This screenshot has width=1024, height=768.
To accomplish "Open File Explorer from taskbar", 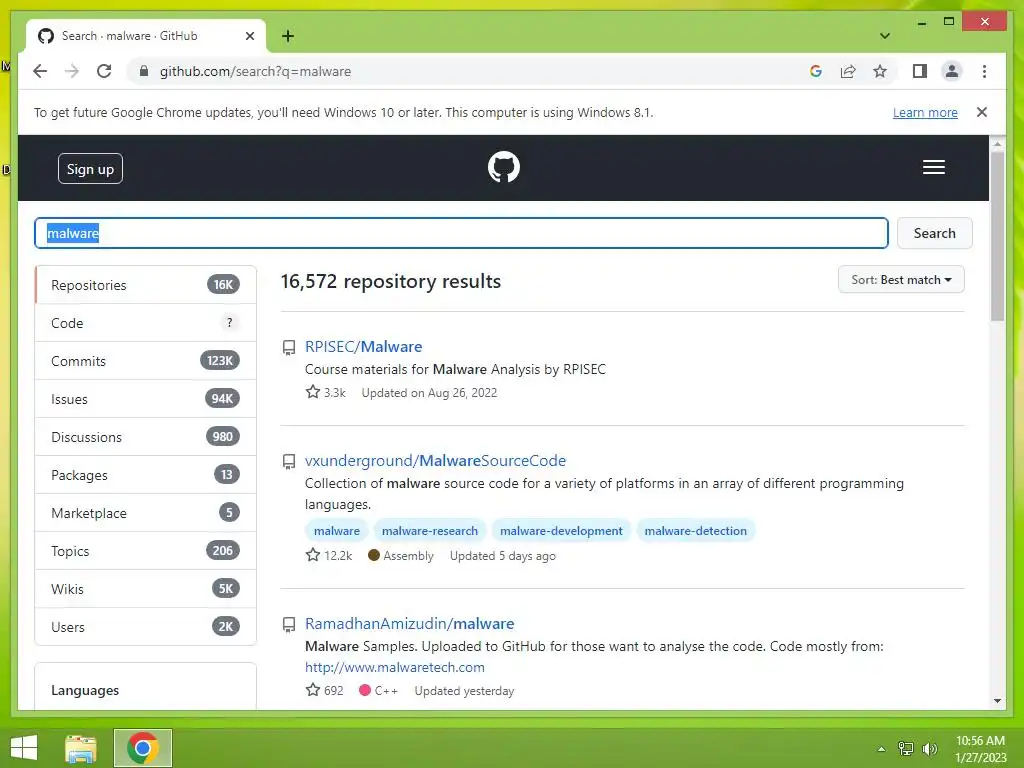I will (x=81, y=748).
